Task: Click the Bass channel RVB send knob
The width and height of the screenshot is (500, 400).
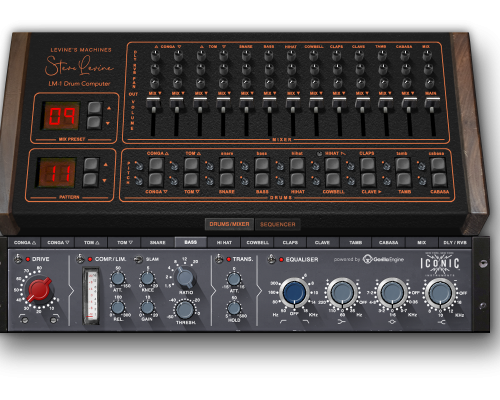Action: (269, 69)
